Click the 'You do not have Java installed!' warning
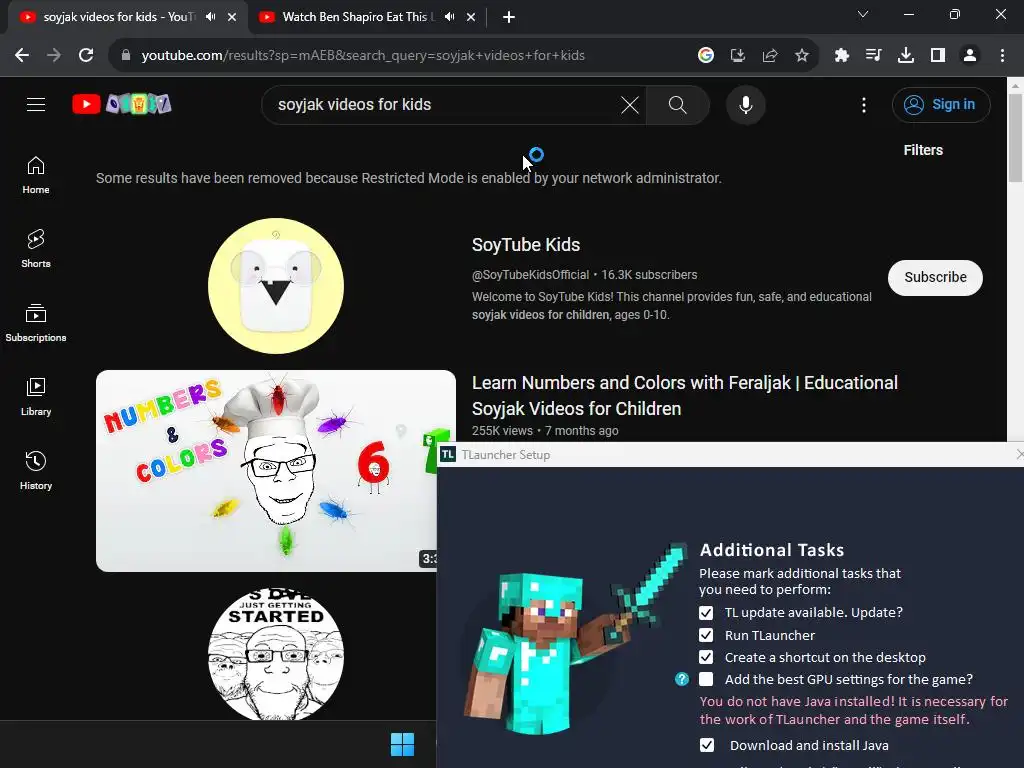Screen dimensions: 1024x768 pyautogui.click(x=854, y=710)
